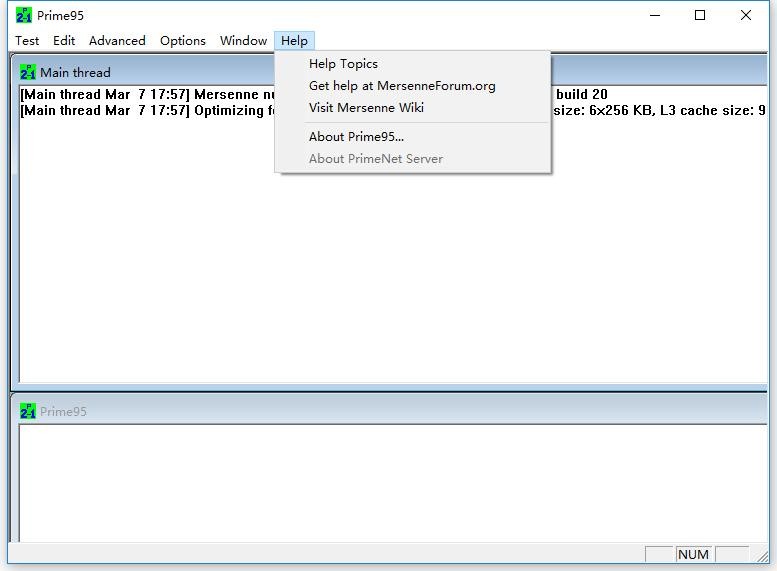
Task: Open the Window menu
Action: click(243, 41)
